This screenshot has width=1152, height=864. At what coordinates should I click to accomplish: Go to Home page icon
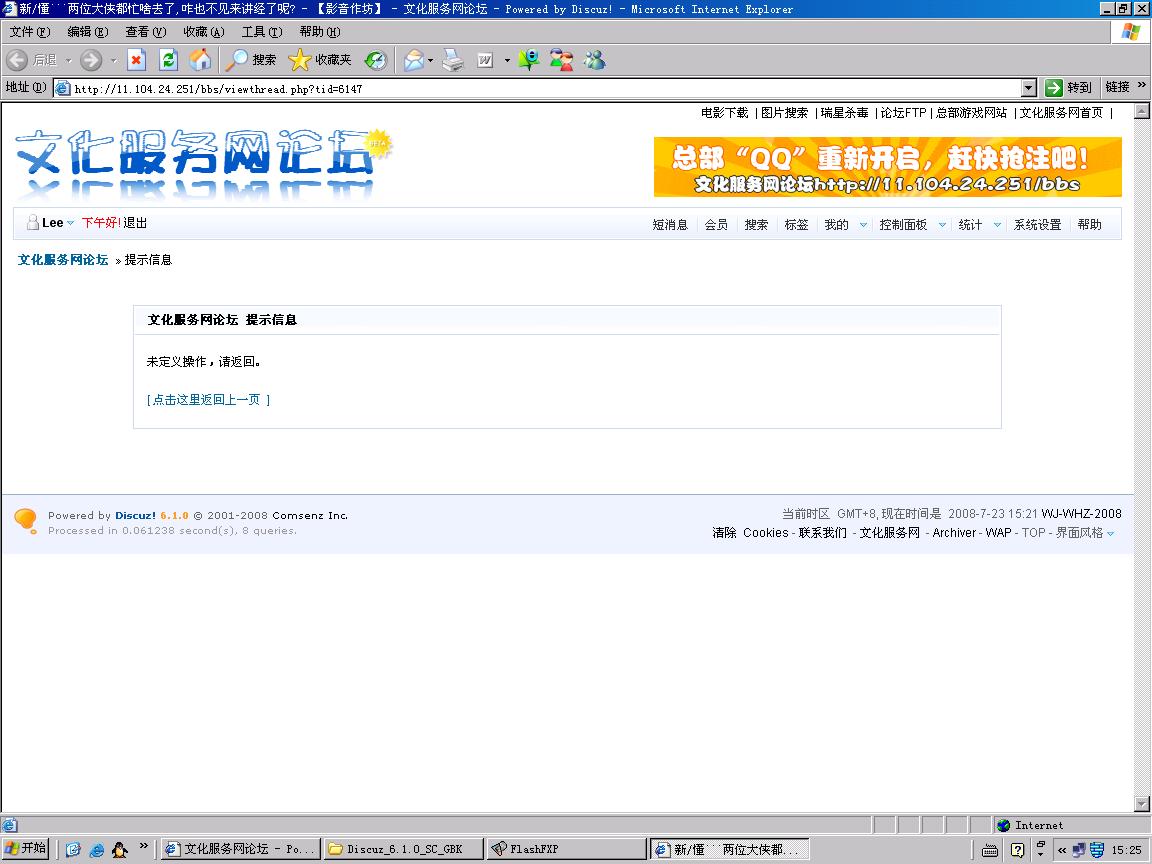(200, 60)
